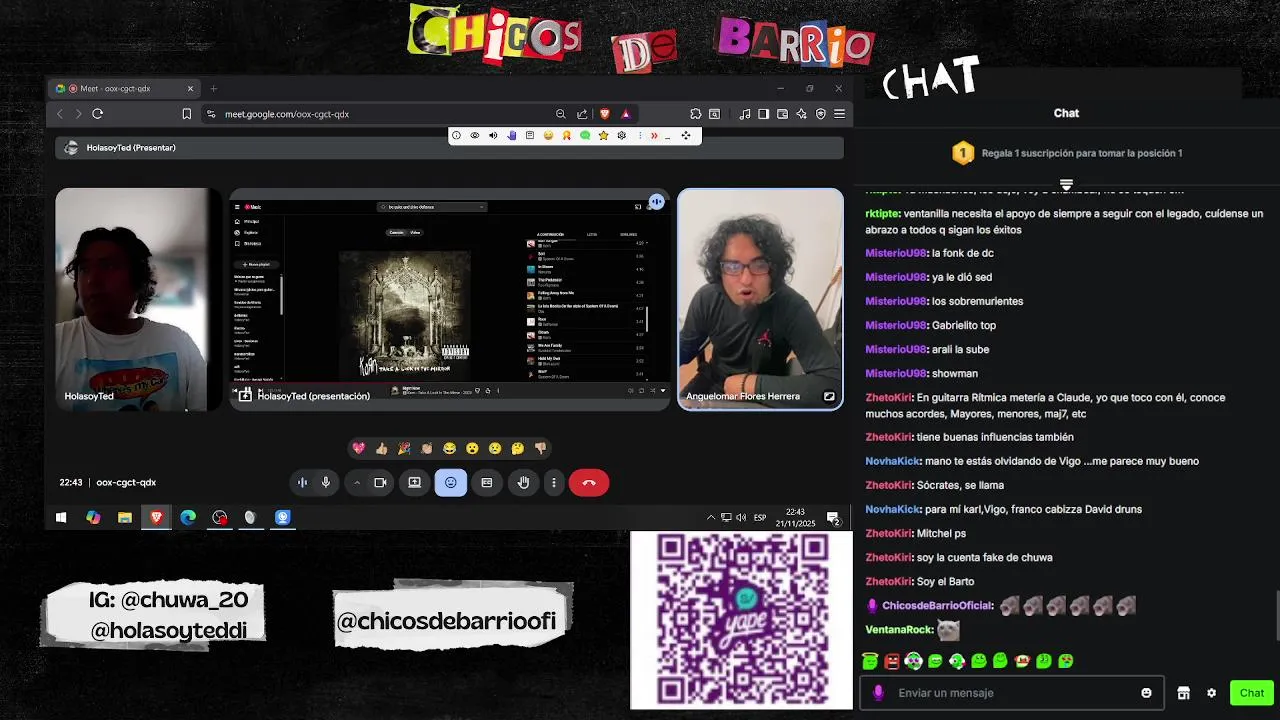1280x720 pixels.
Task: Click the Chat header tab
Action: click(x=1066, y=113)
